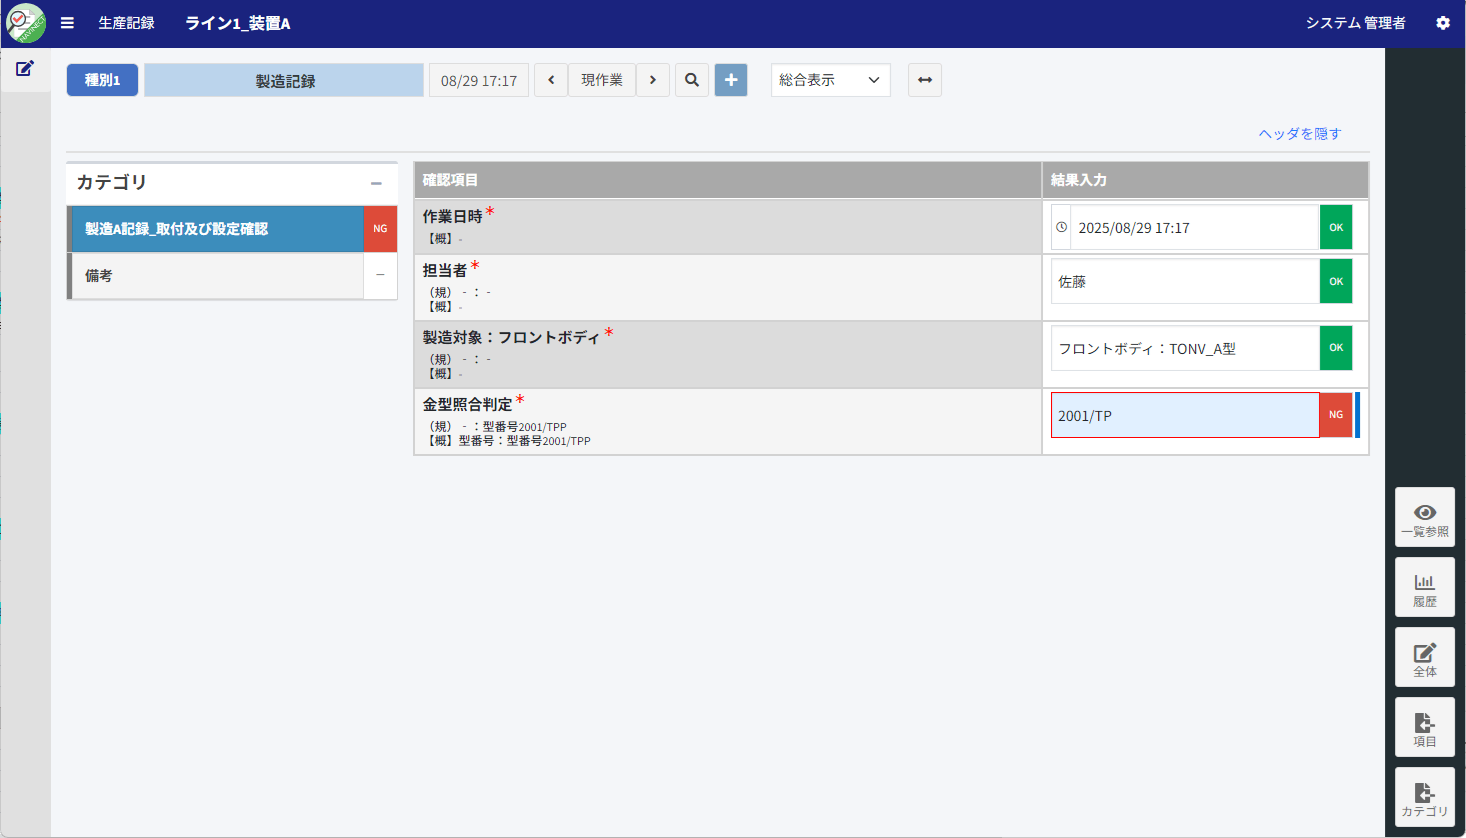Toggle the OK status beside 佐藤
Screen dimensions: 1466x838
point(1335,282)
